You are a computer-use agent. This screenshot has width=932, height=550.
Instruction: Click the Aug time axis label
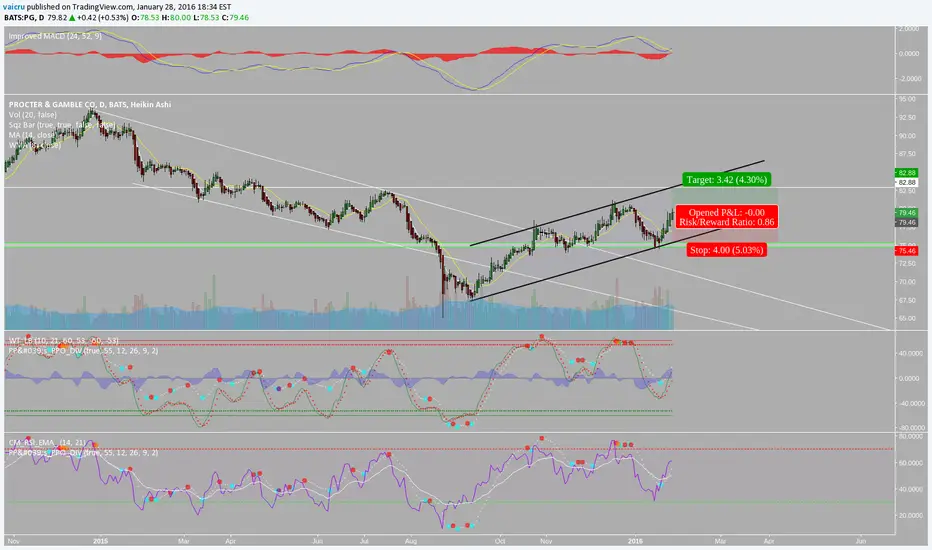pos(410,541)
